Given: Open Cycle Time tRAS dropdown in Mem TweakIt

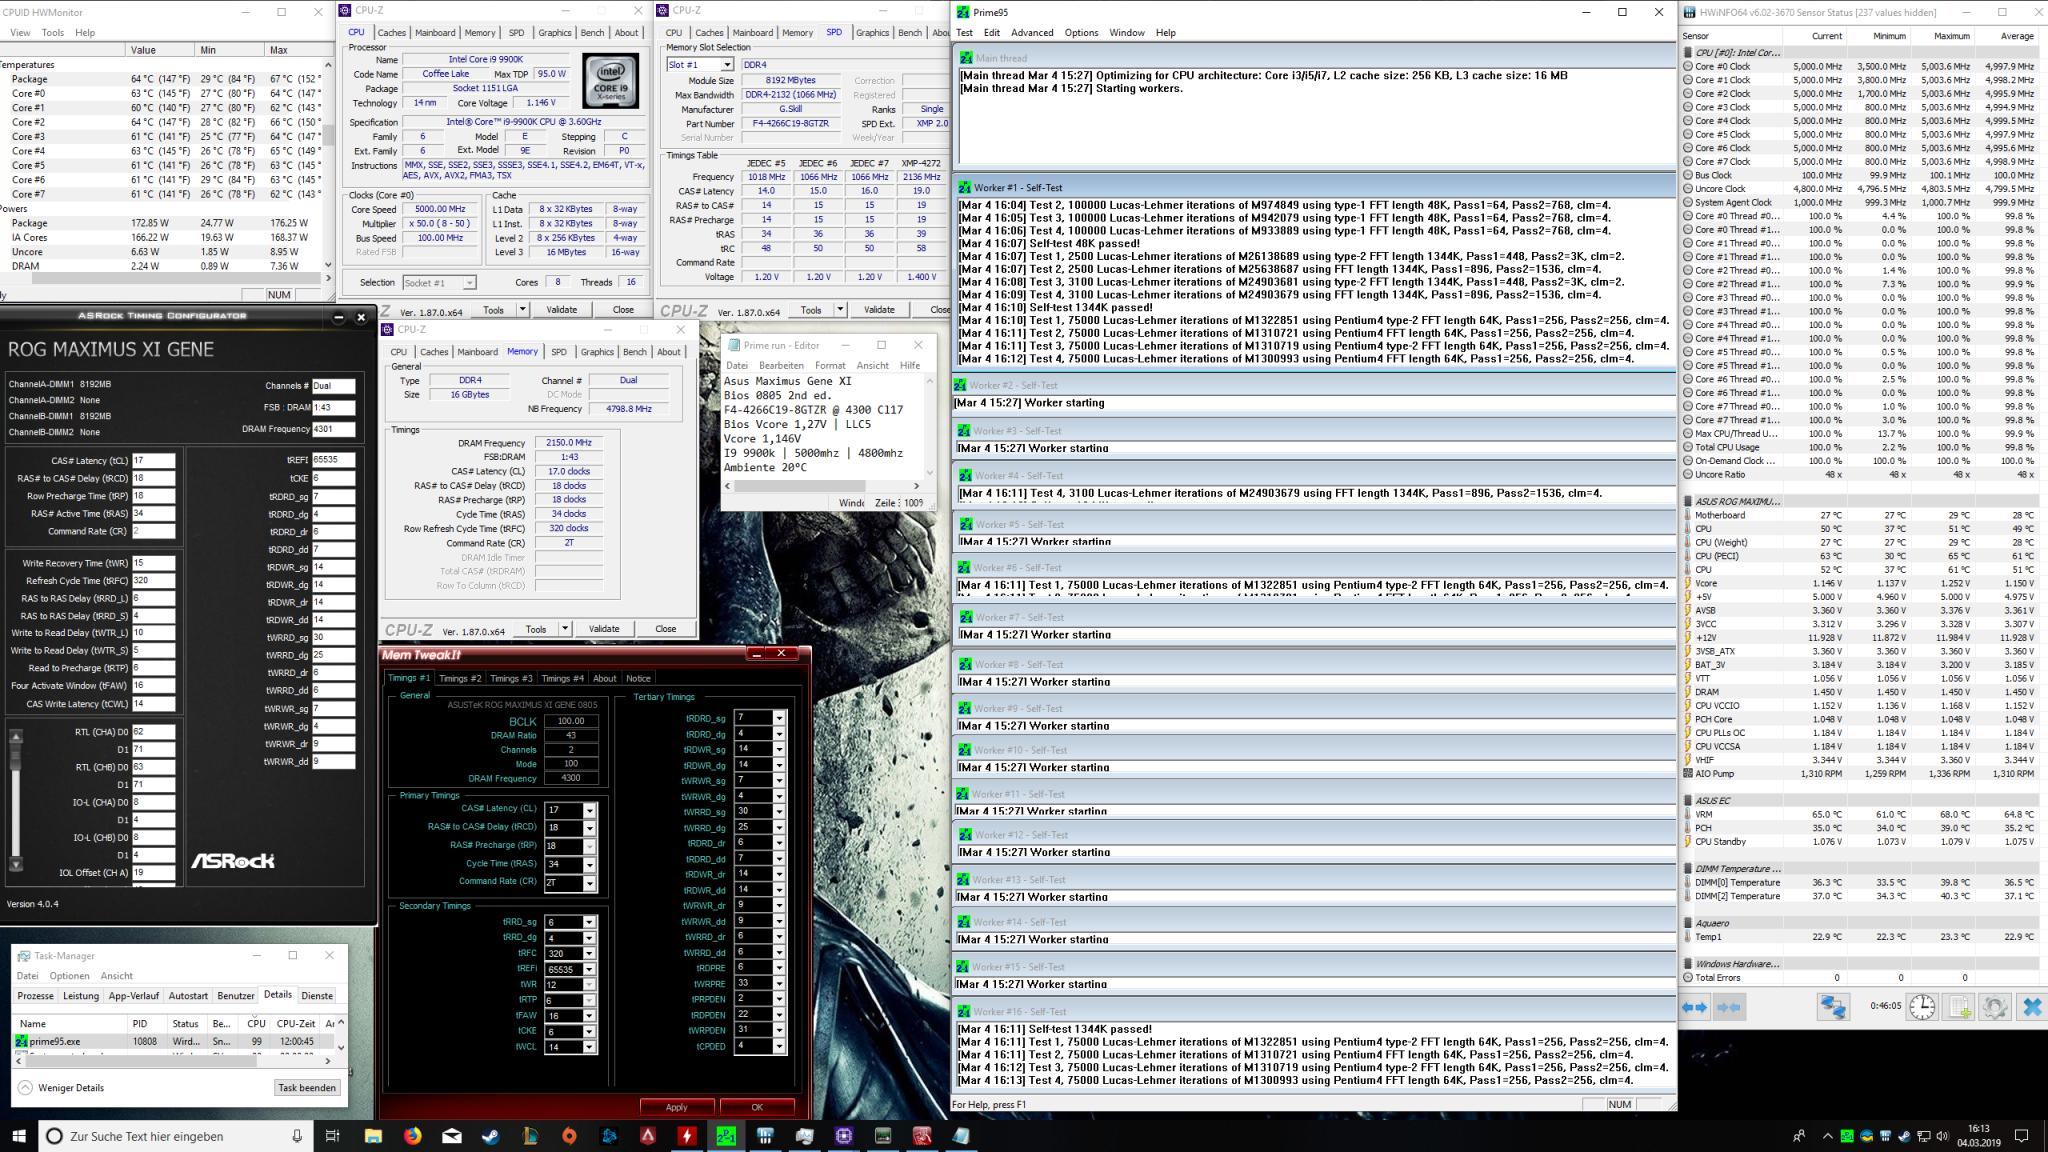Looking at the screenshot, I should click(589, 864).
